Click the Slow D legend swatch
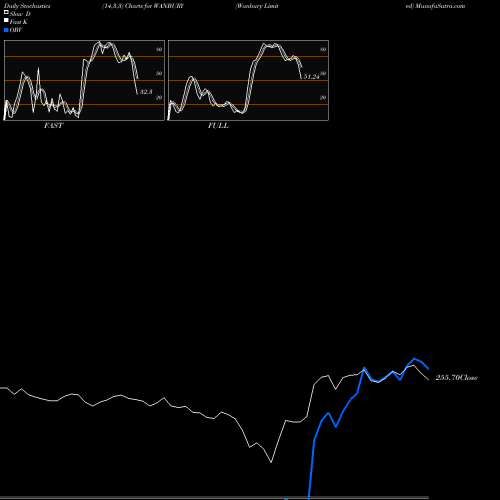This screenshot has height=500, width=500. pyautogui.click(x=6, y=12)
